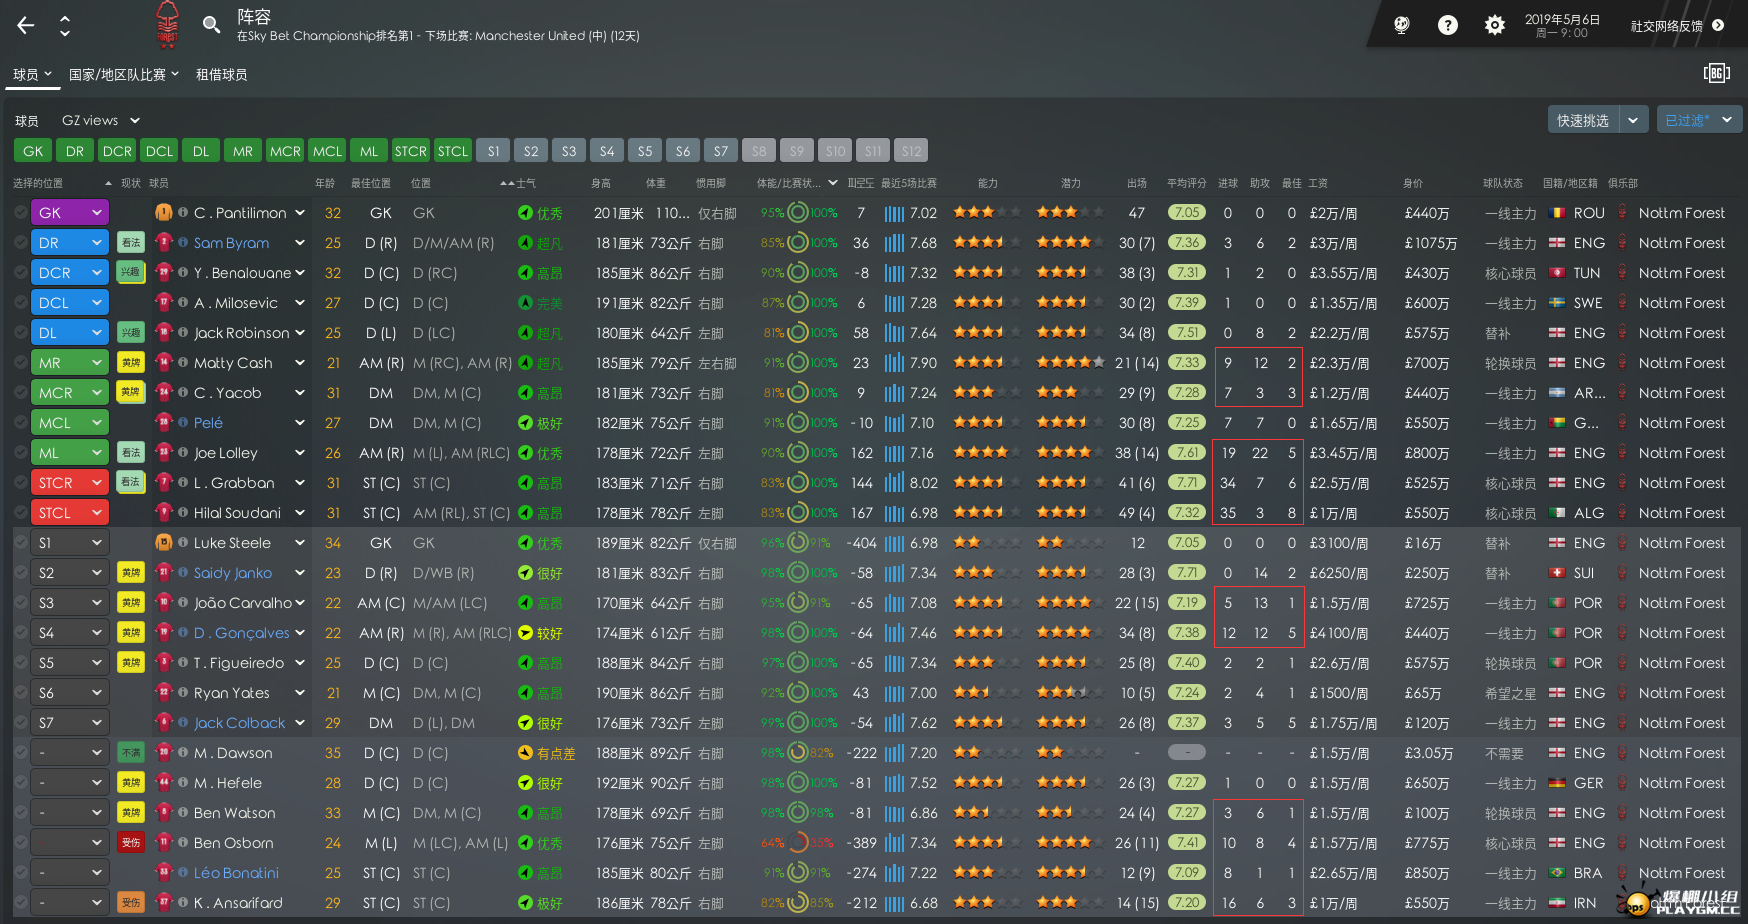Go back with the left arrow
Viewport: 1748px width, 924px height.
pos(26,26)
